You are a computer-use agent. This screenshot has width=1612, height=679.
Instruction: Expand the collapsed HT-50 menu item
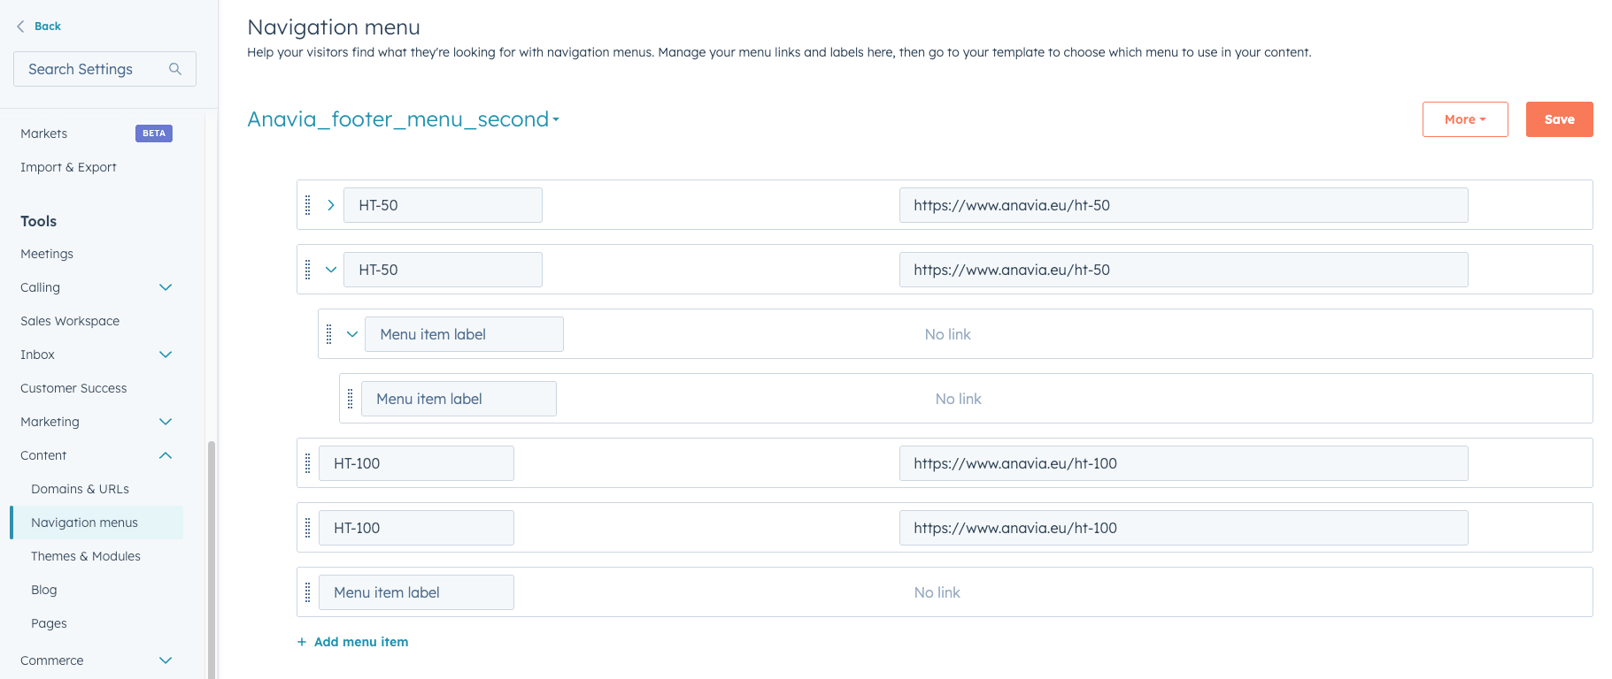331,205
